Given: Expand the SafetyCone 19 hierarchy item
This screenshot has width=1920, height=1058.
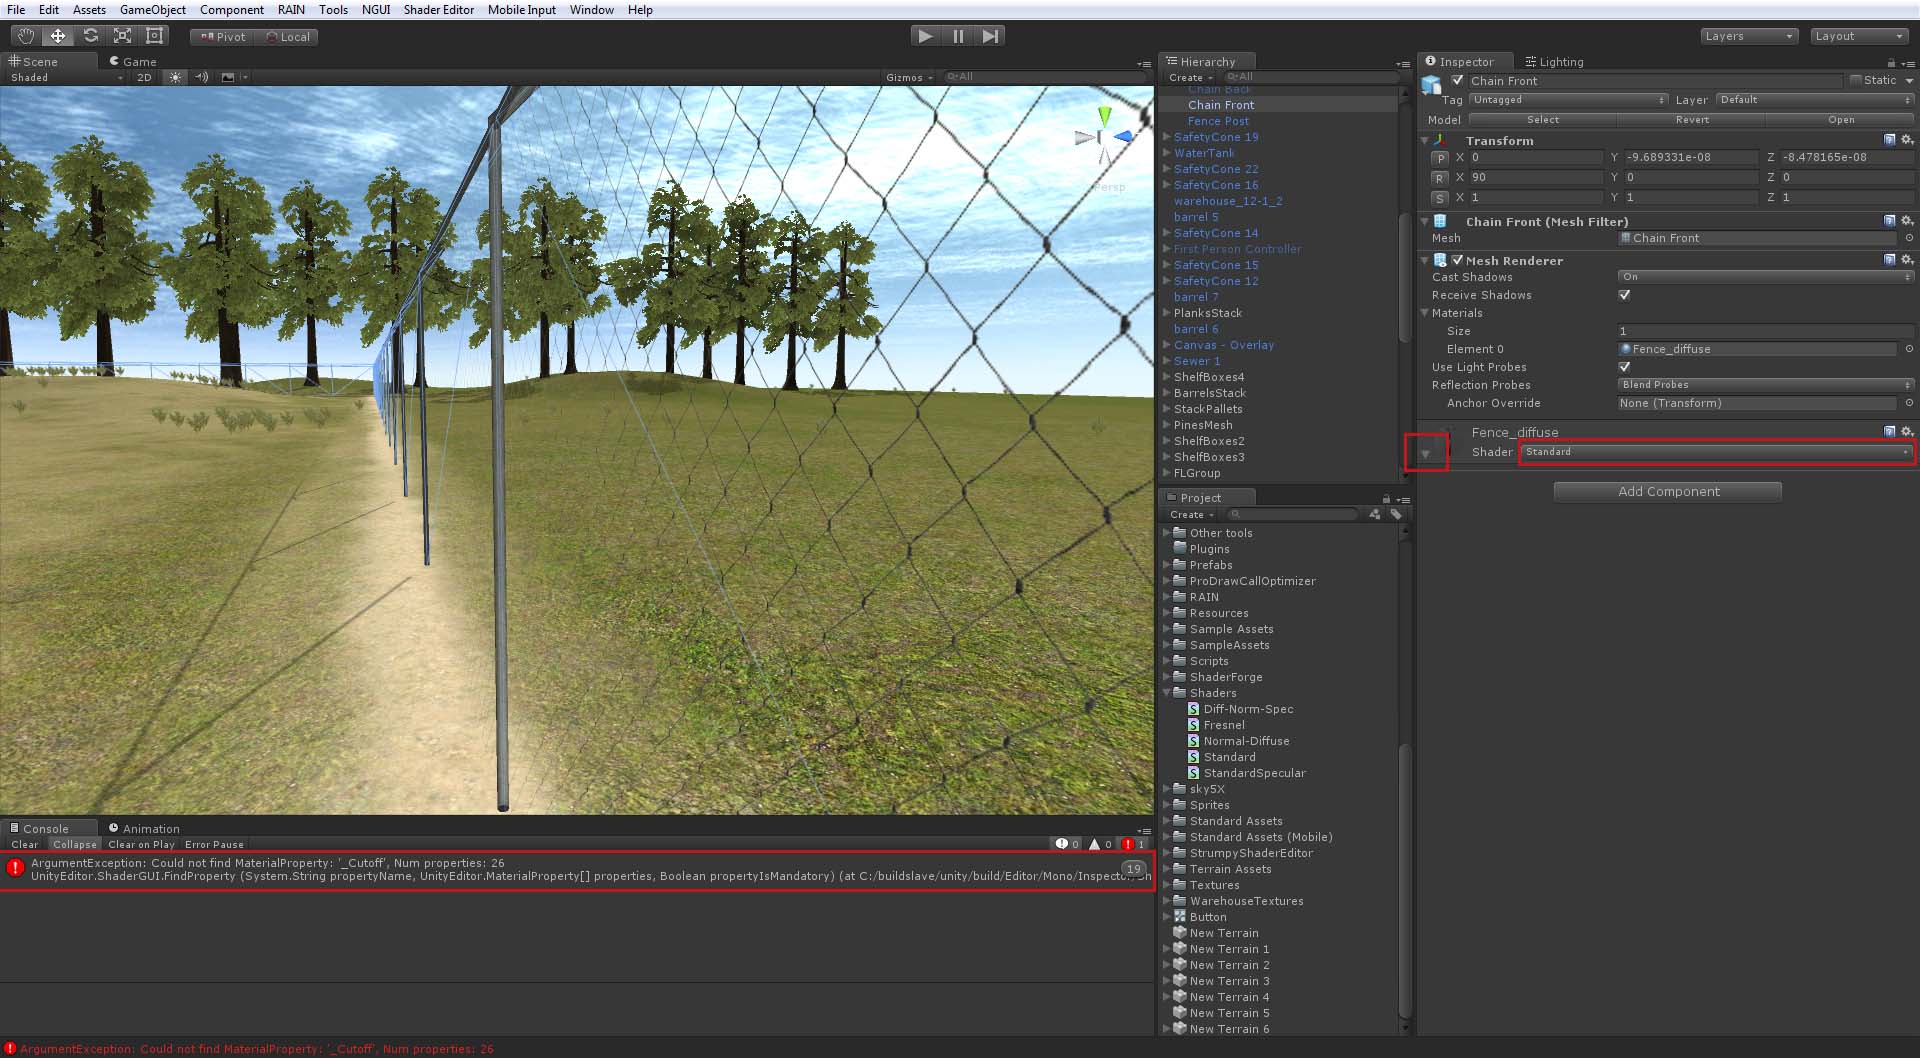Looking at the screenshot, I should pyautogui.click(x=1167, y=137).
